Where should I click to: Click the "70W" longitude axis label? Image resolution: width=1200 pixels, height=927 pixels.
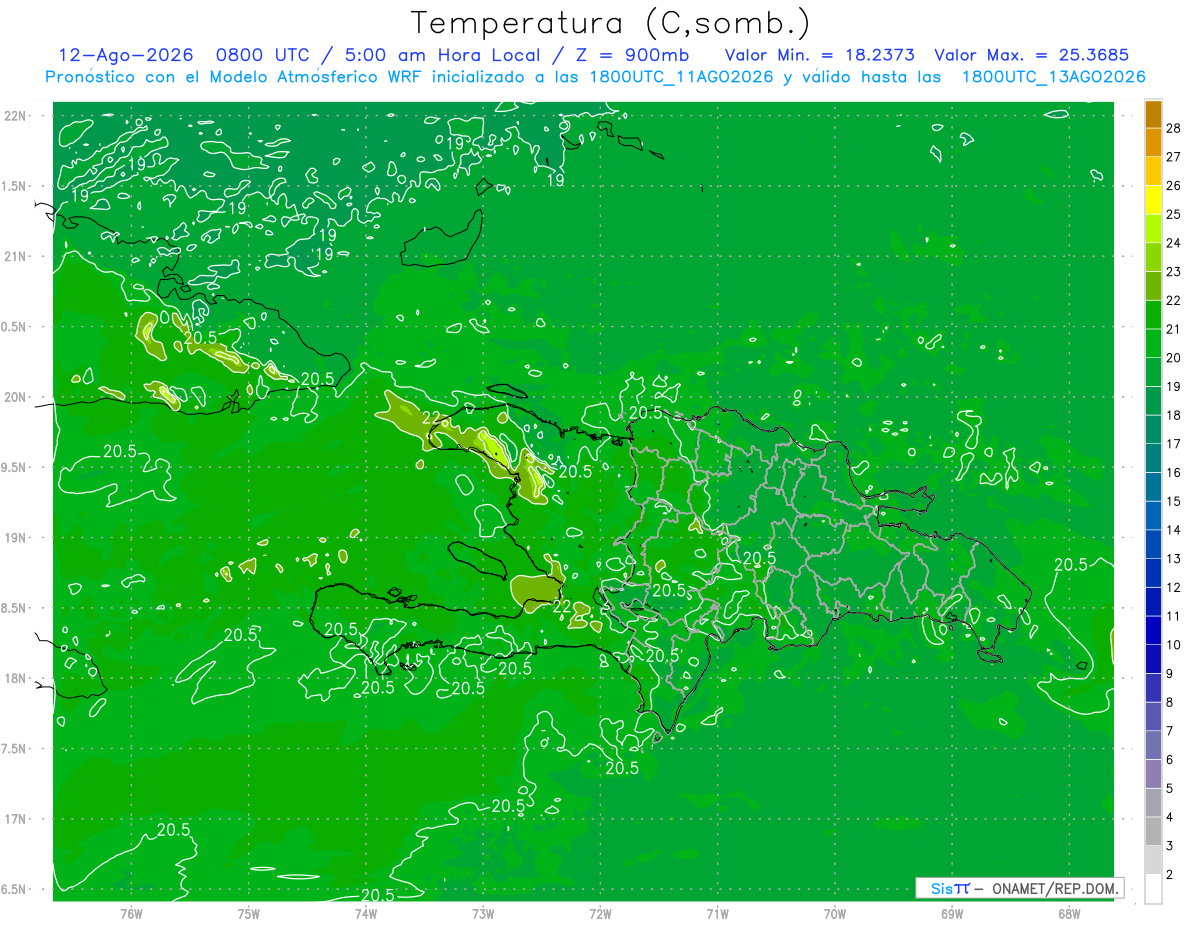[x=835, y=913]
